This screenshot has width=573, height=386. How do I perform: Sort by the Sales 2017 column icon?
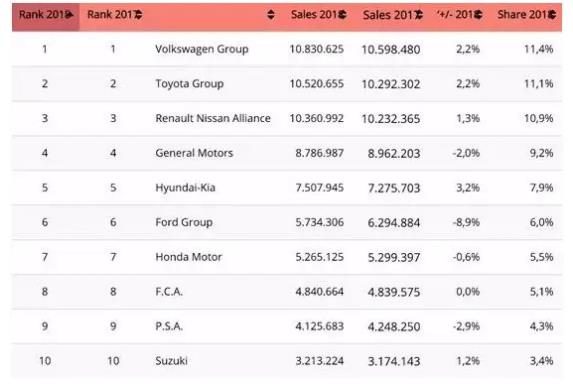(x=419, y=15)
